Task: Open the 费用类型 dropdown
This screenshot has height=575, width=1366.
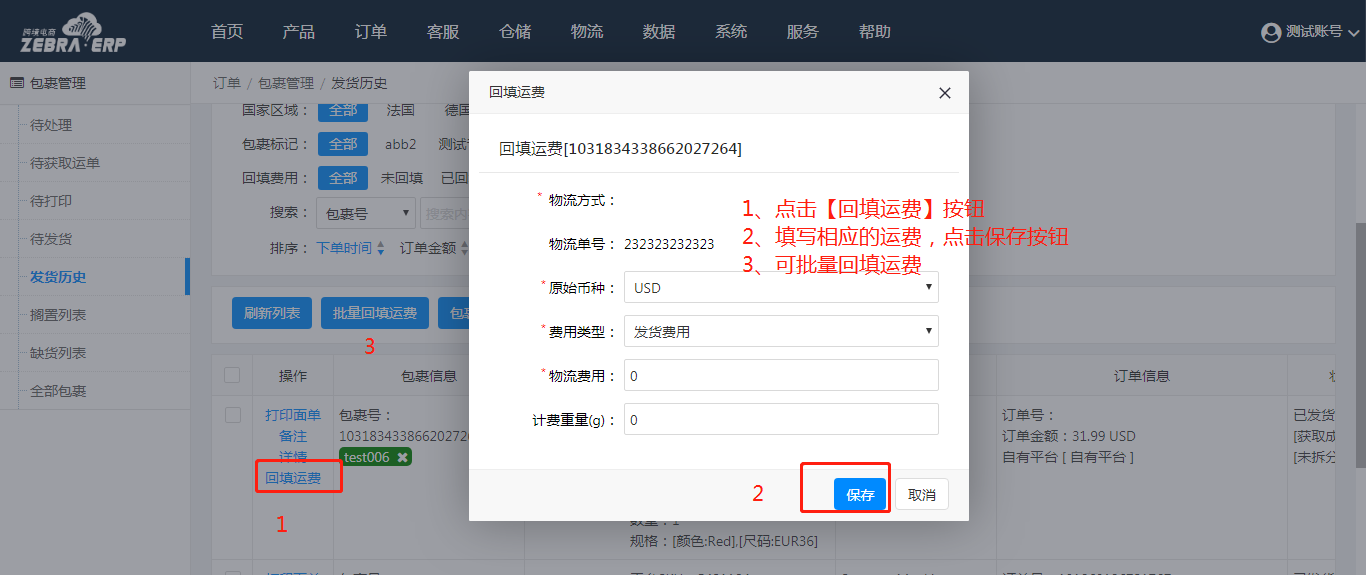Action: pos(780,331)
